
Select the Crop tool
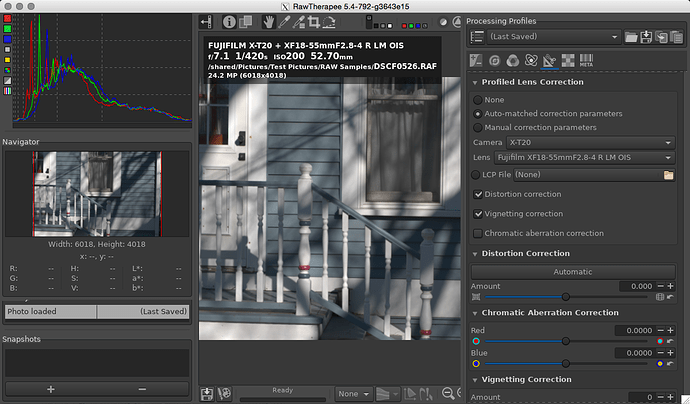click(313, 22)
